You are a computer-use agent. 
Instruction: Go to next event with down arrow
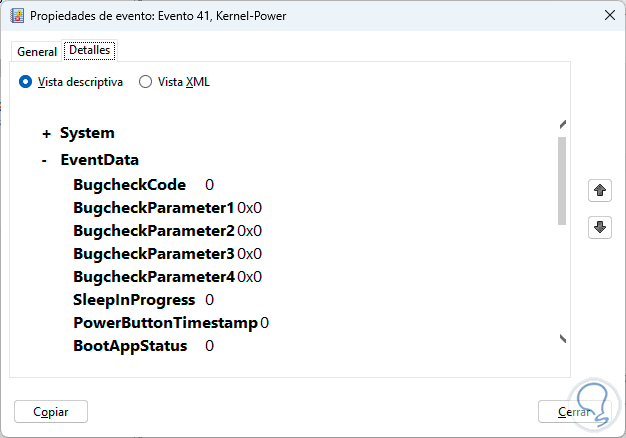click(600, 227)
